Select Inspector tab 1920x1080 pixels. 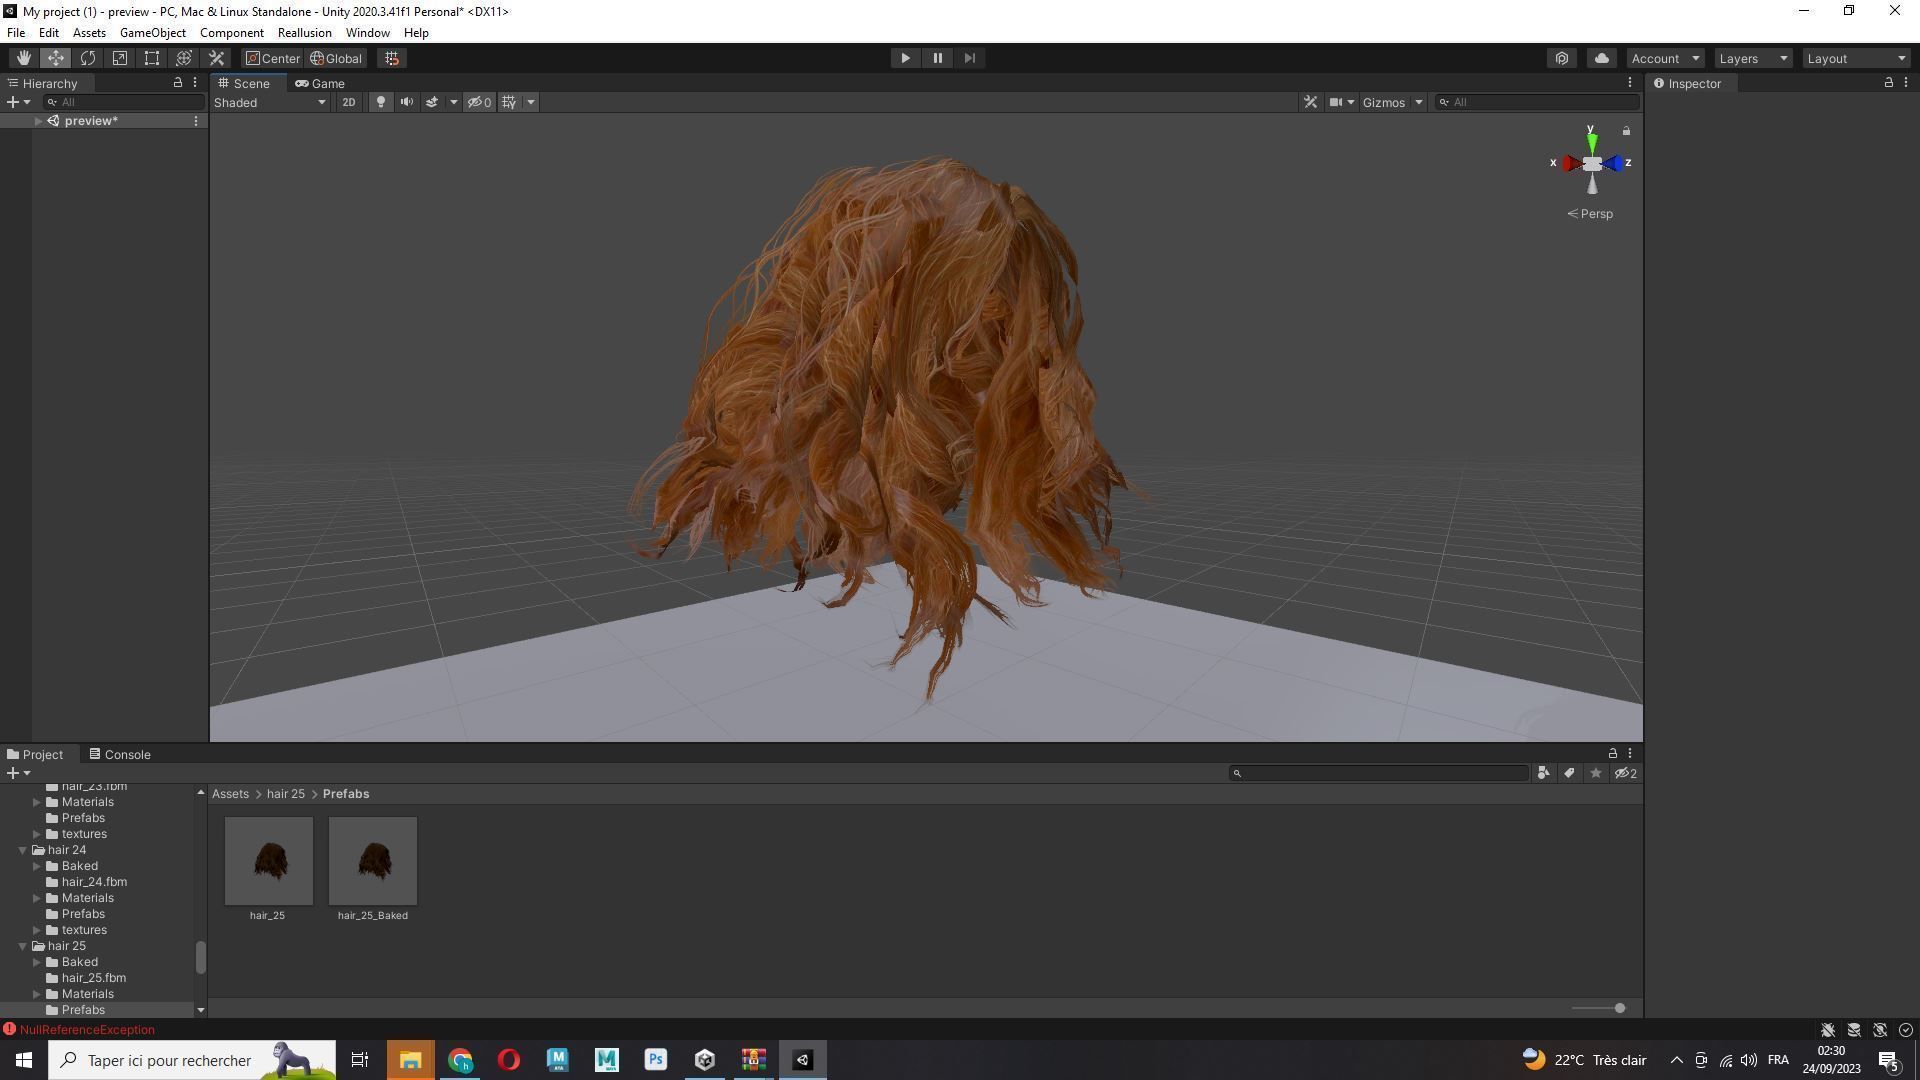click(x=1688, y=84)
